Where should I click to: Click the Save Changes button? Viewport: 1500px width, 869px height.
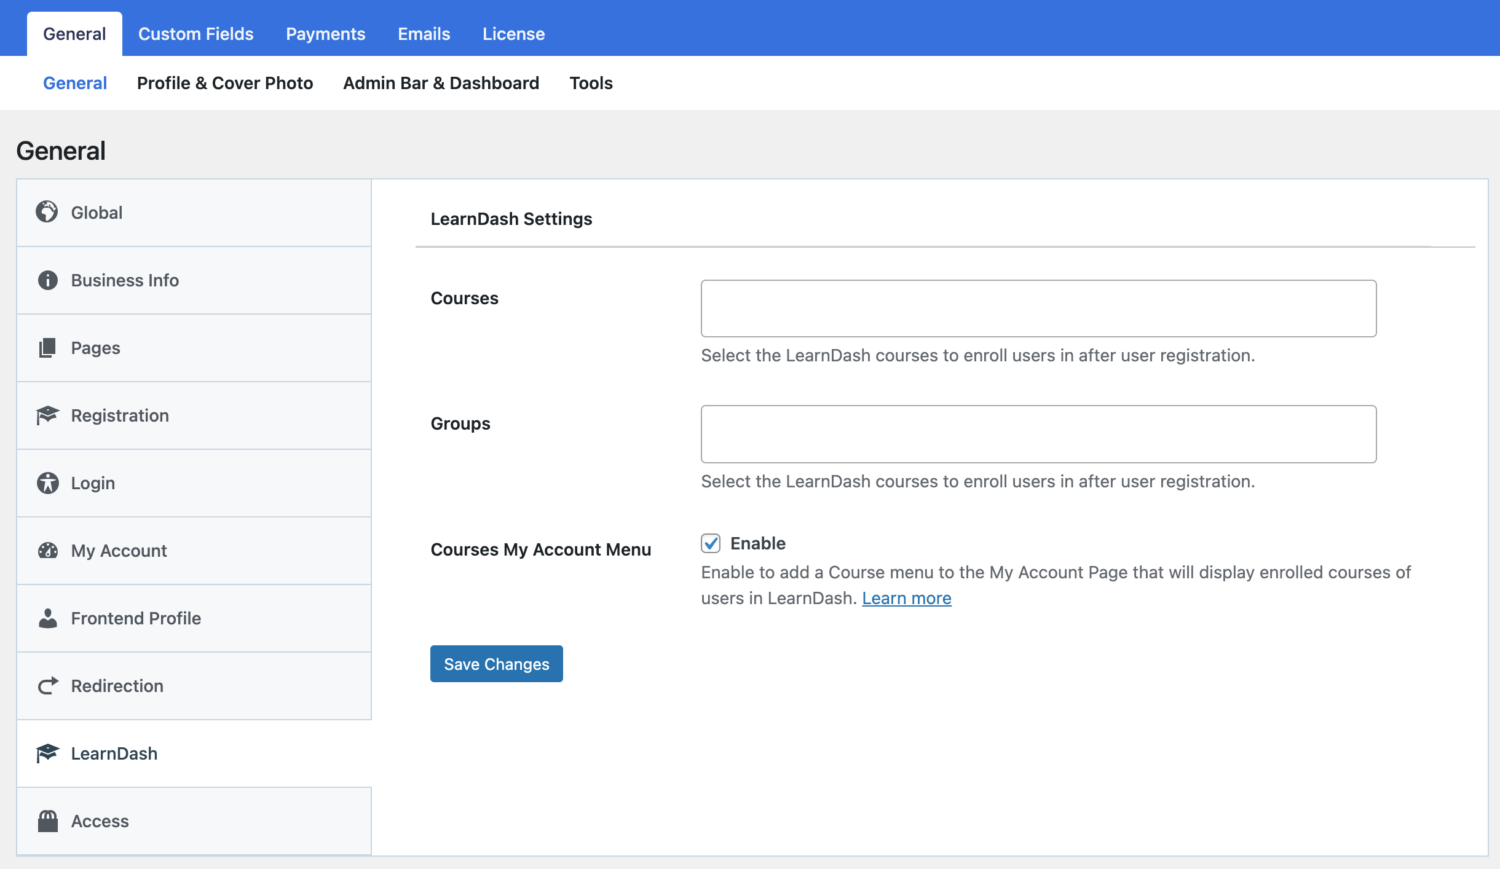[497, 664]
